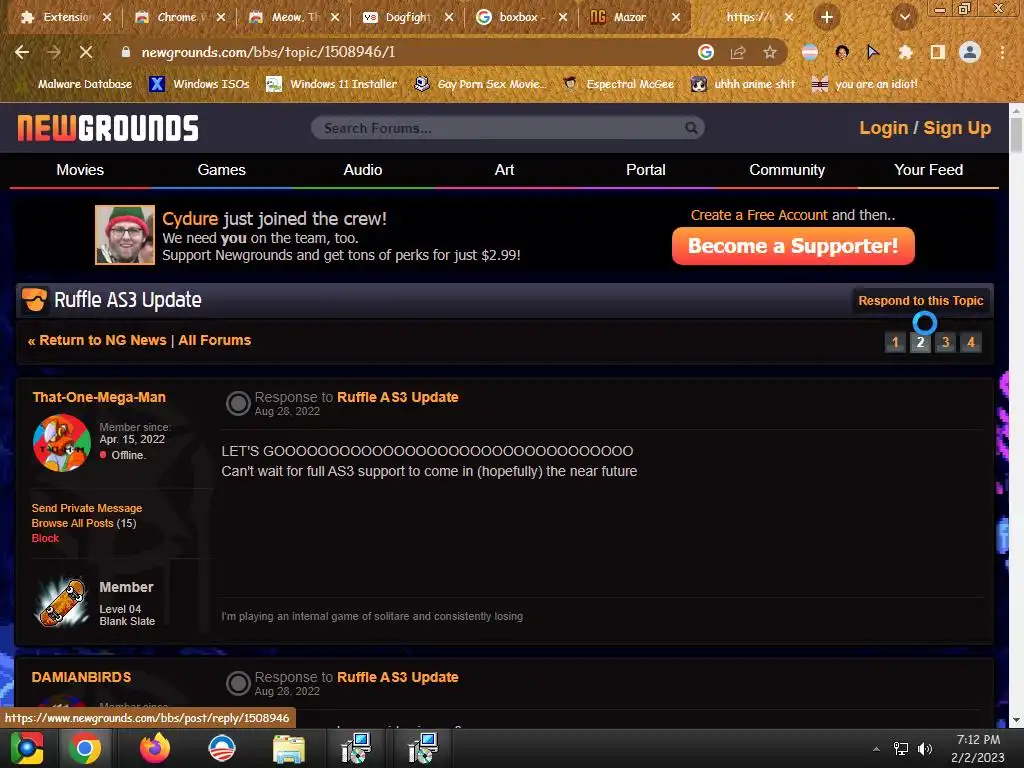Open Chrome from the taskbar
Screen dimensions: 1024x768
tap(85, 748)
